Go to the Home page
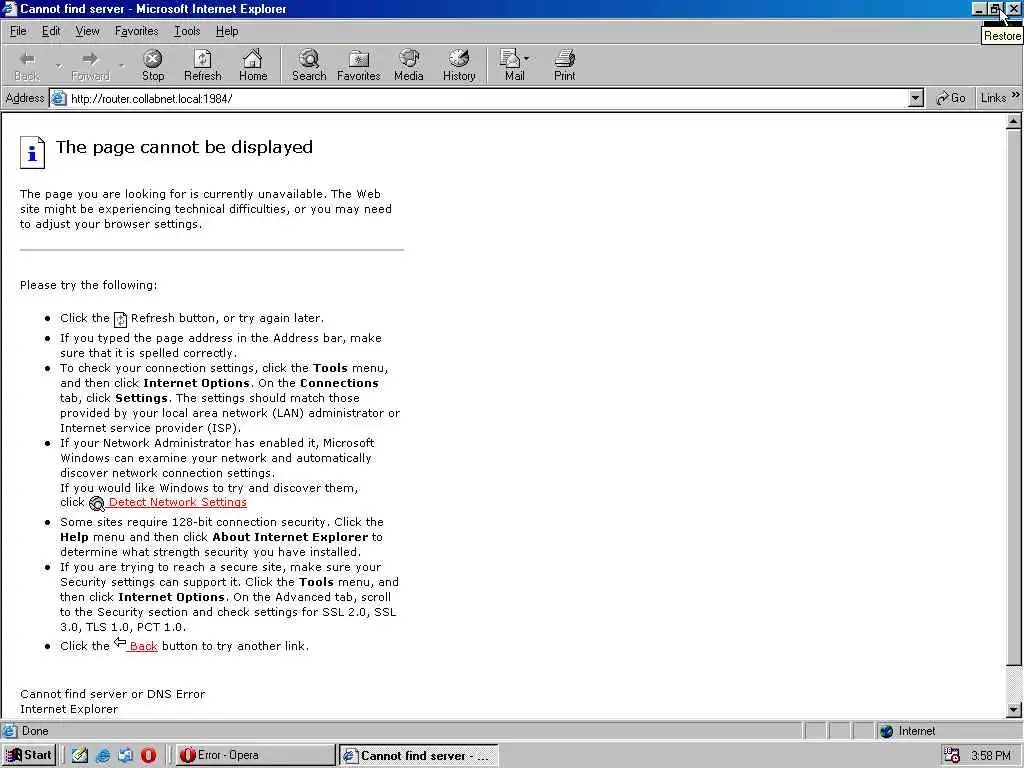Viewport: 1024px width, 768px height. coord(253,65)
